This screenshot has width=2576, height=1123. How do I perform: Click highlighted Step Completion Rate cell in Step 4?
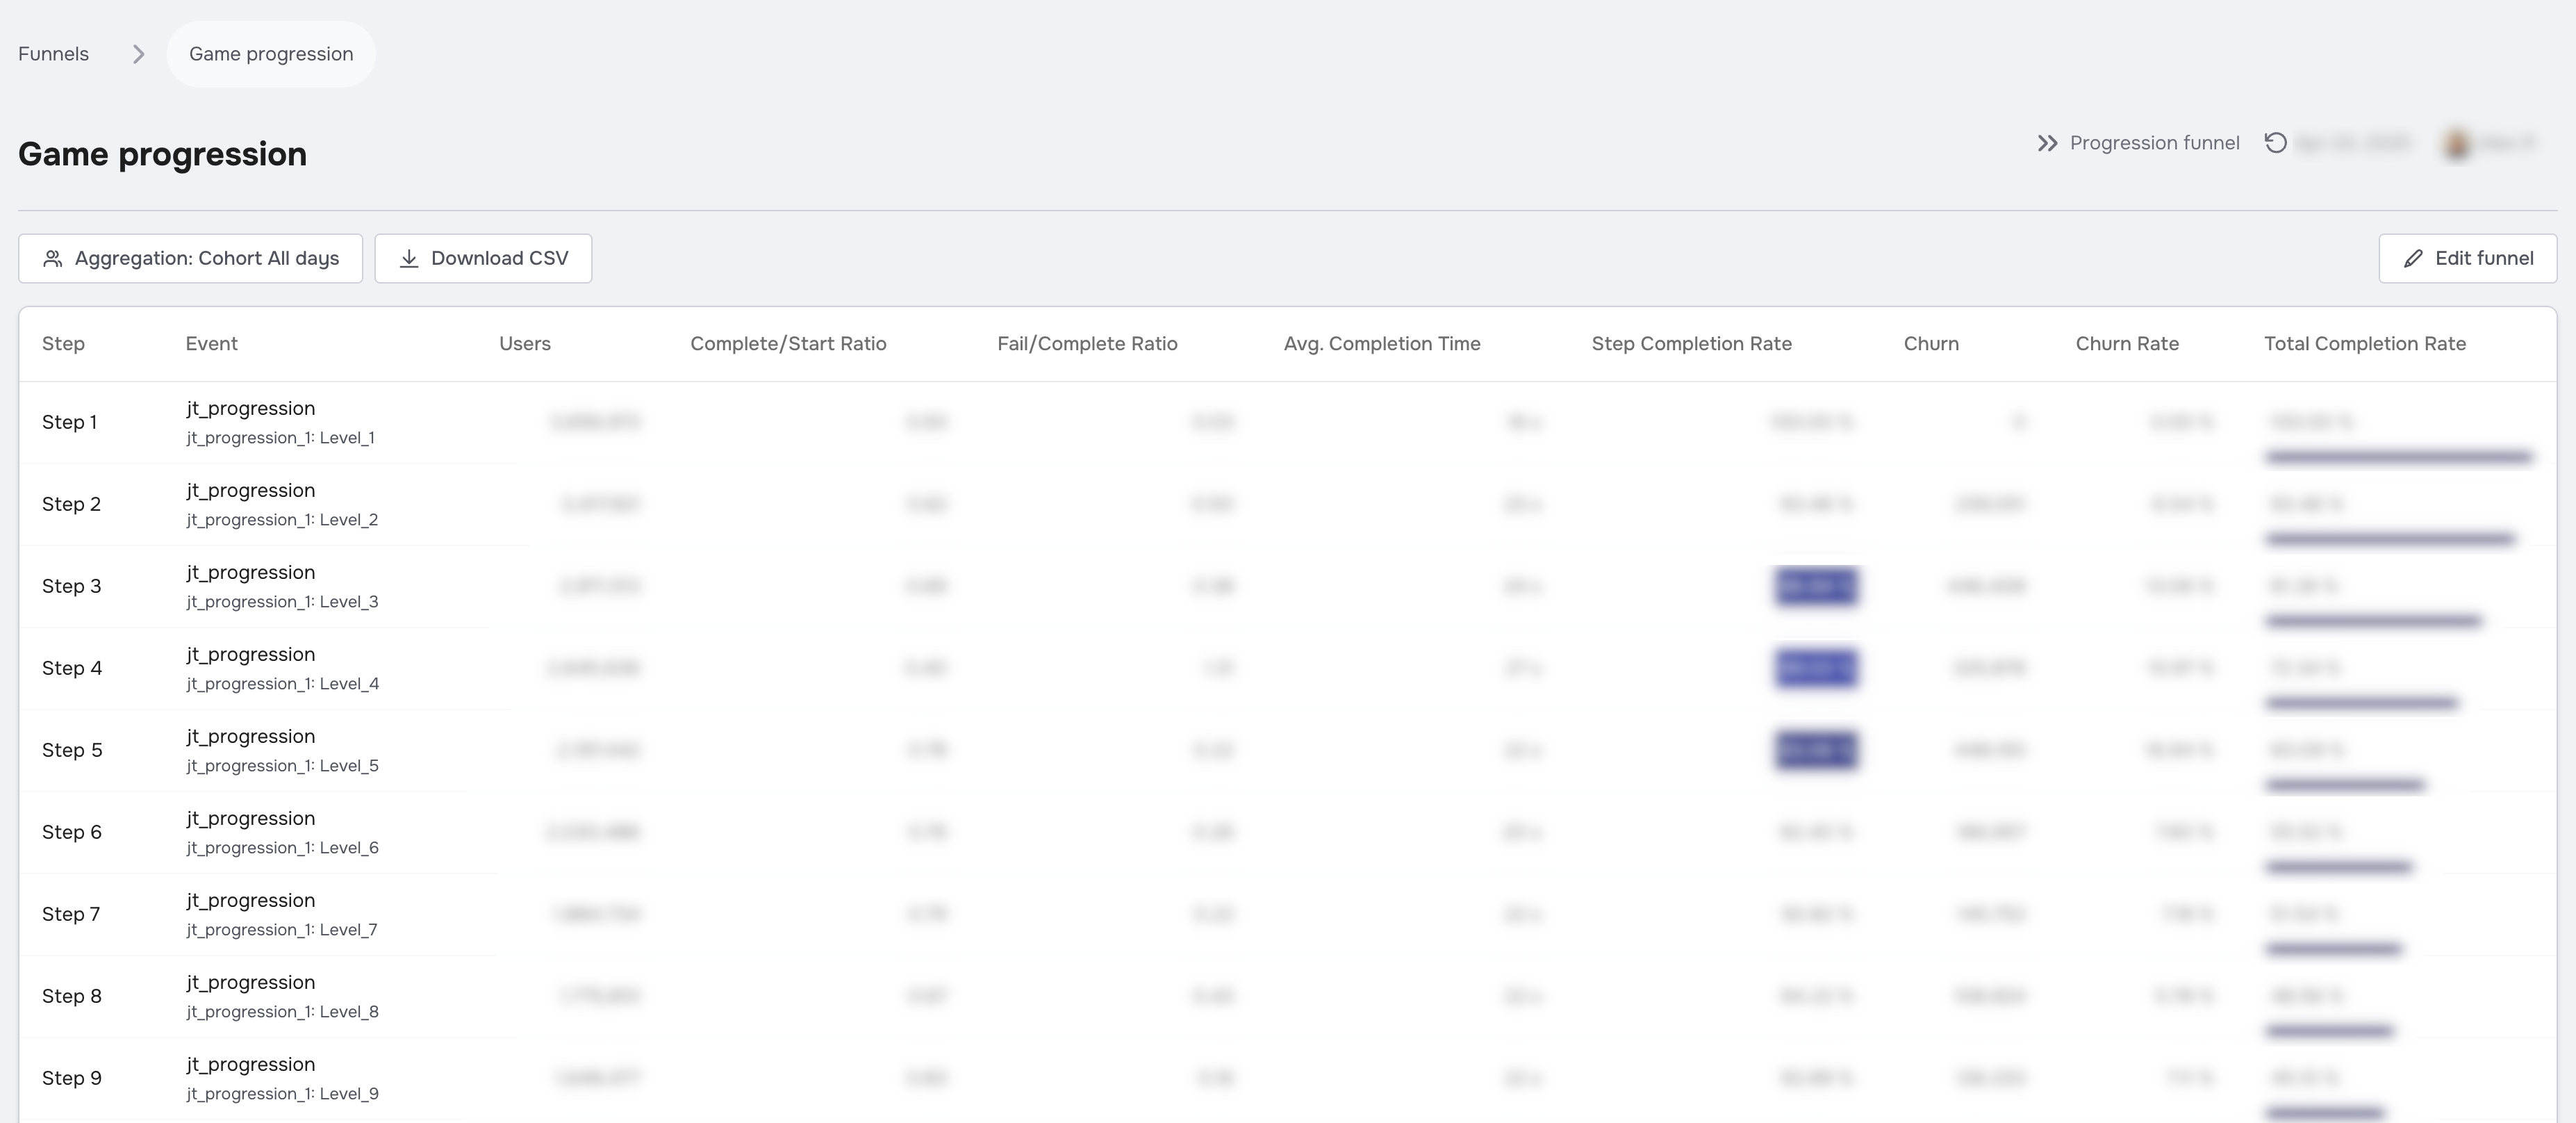click(x=1816, y=668)
